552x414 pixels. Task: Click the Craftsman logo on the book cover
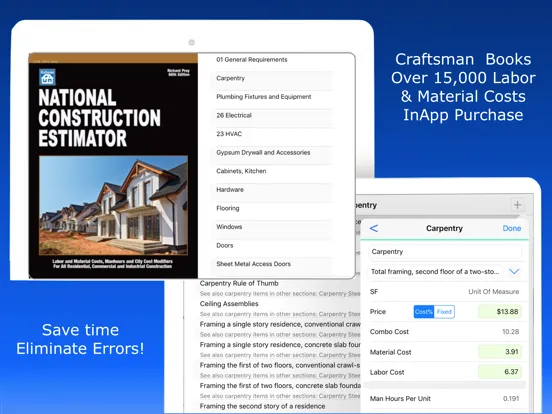click(47, 77)
